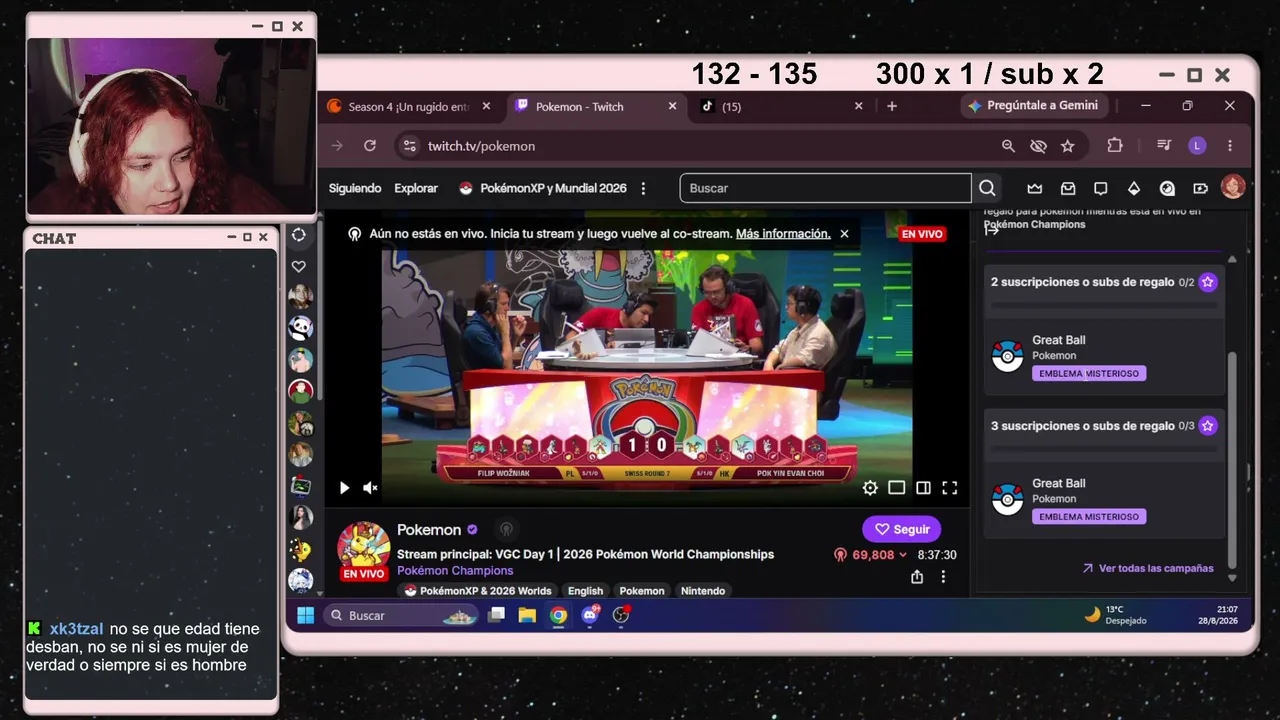Reload the twitch.tv page
This screenshot has height=720, width=1280.
[370, 146]
